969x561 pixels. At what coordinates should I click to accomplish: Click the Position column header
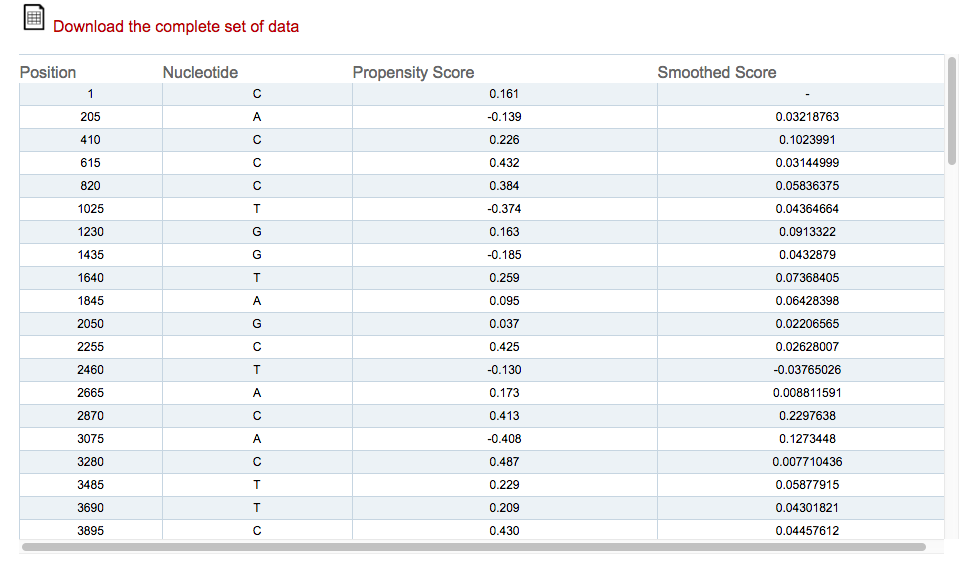(48, 72)
